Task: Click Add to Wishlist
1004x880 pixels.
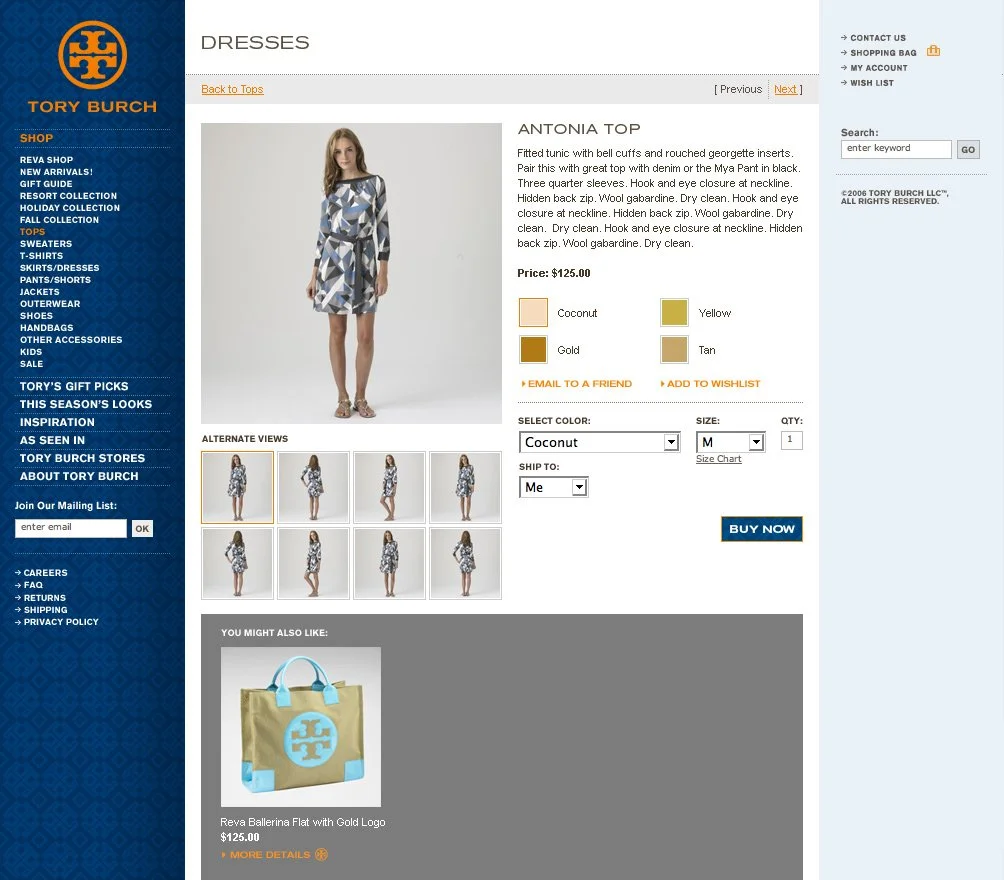Action: pyautogui.click(x=710, y=384)
